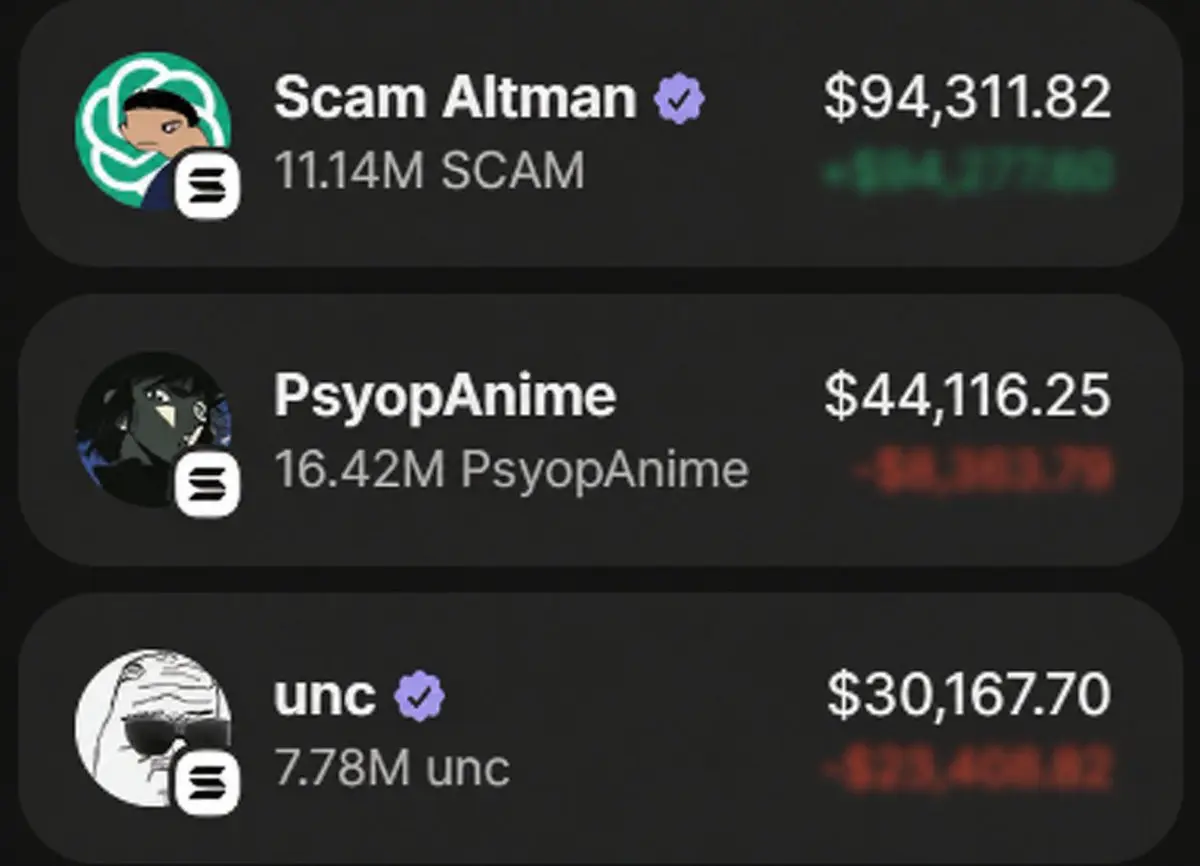Click the 11.14M SCAM balance text

pos(429,171)
